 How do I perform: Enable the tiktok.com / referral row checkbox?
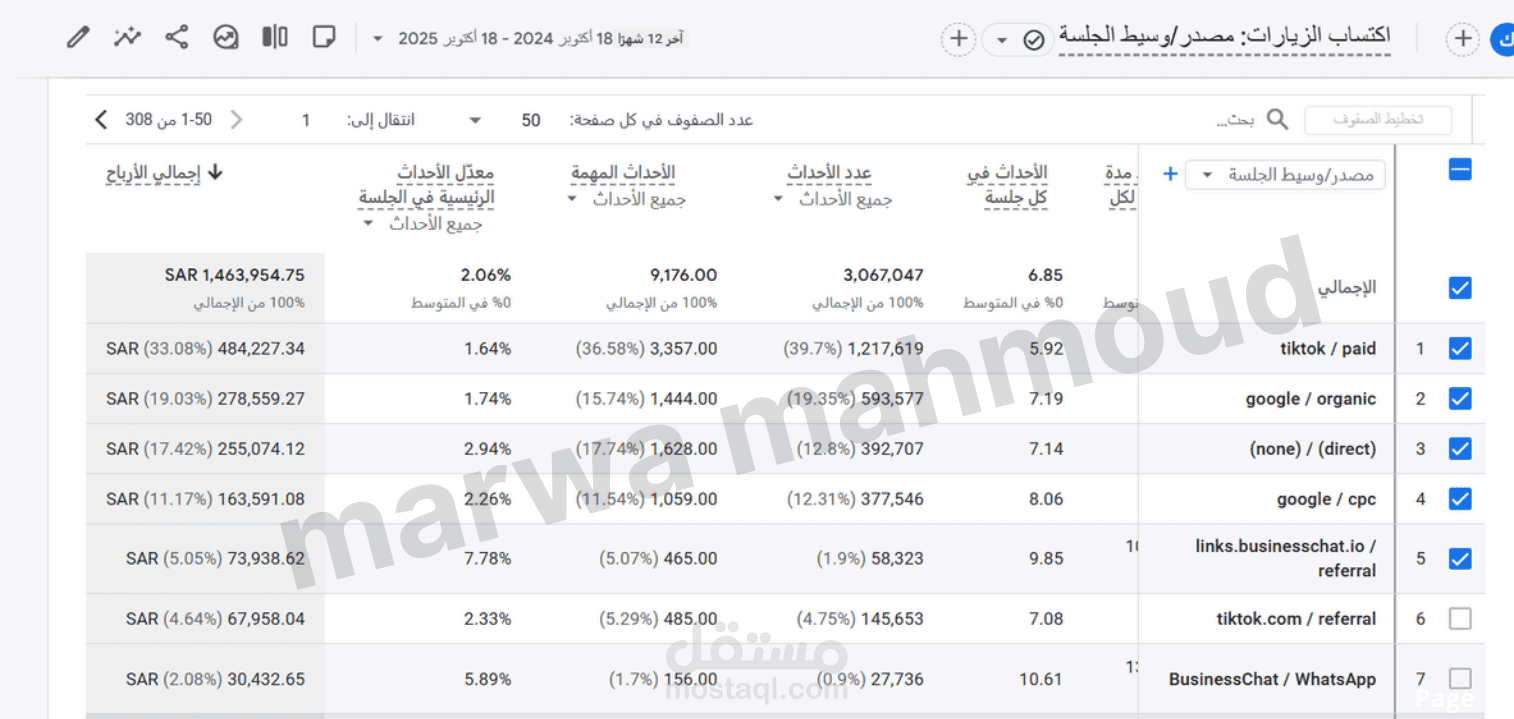click(x=1460, y=618)
